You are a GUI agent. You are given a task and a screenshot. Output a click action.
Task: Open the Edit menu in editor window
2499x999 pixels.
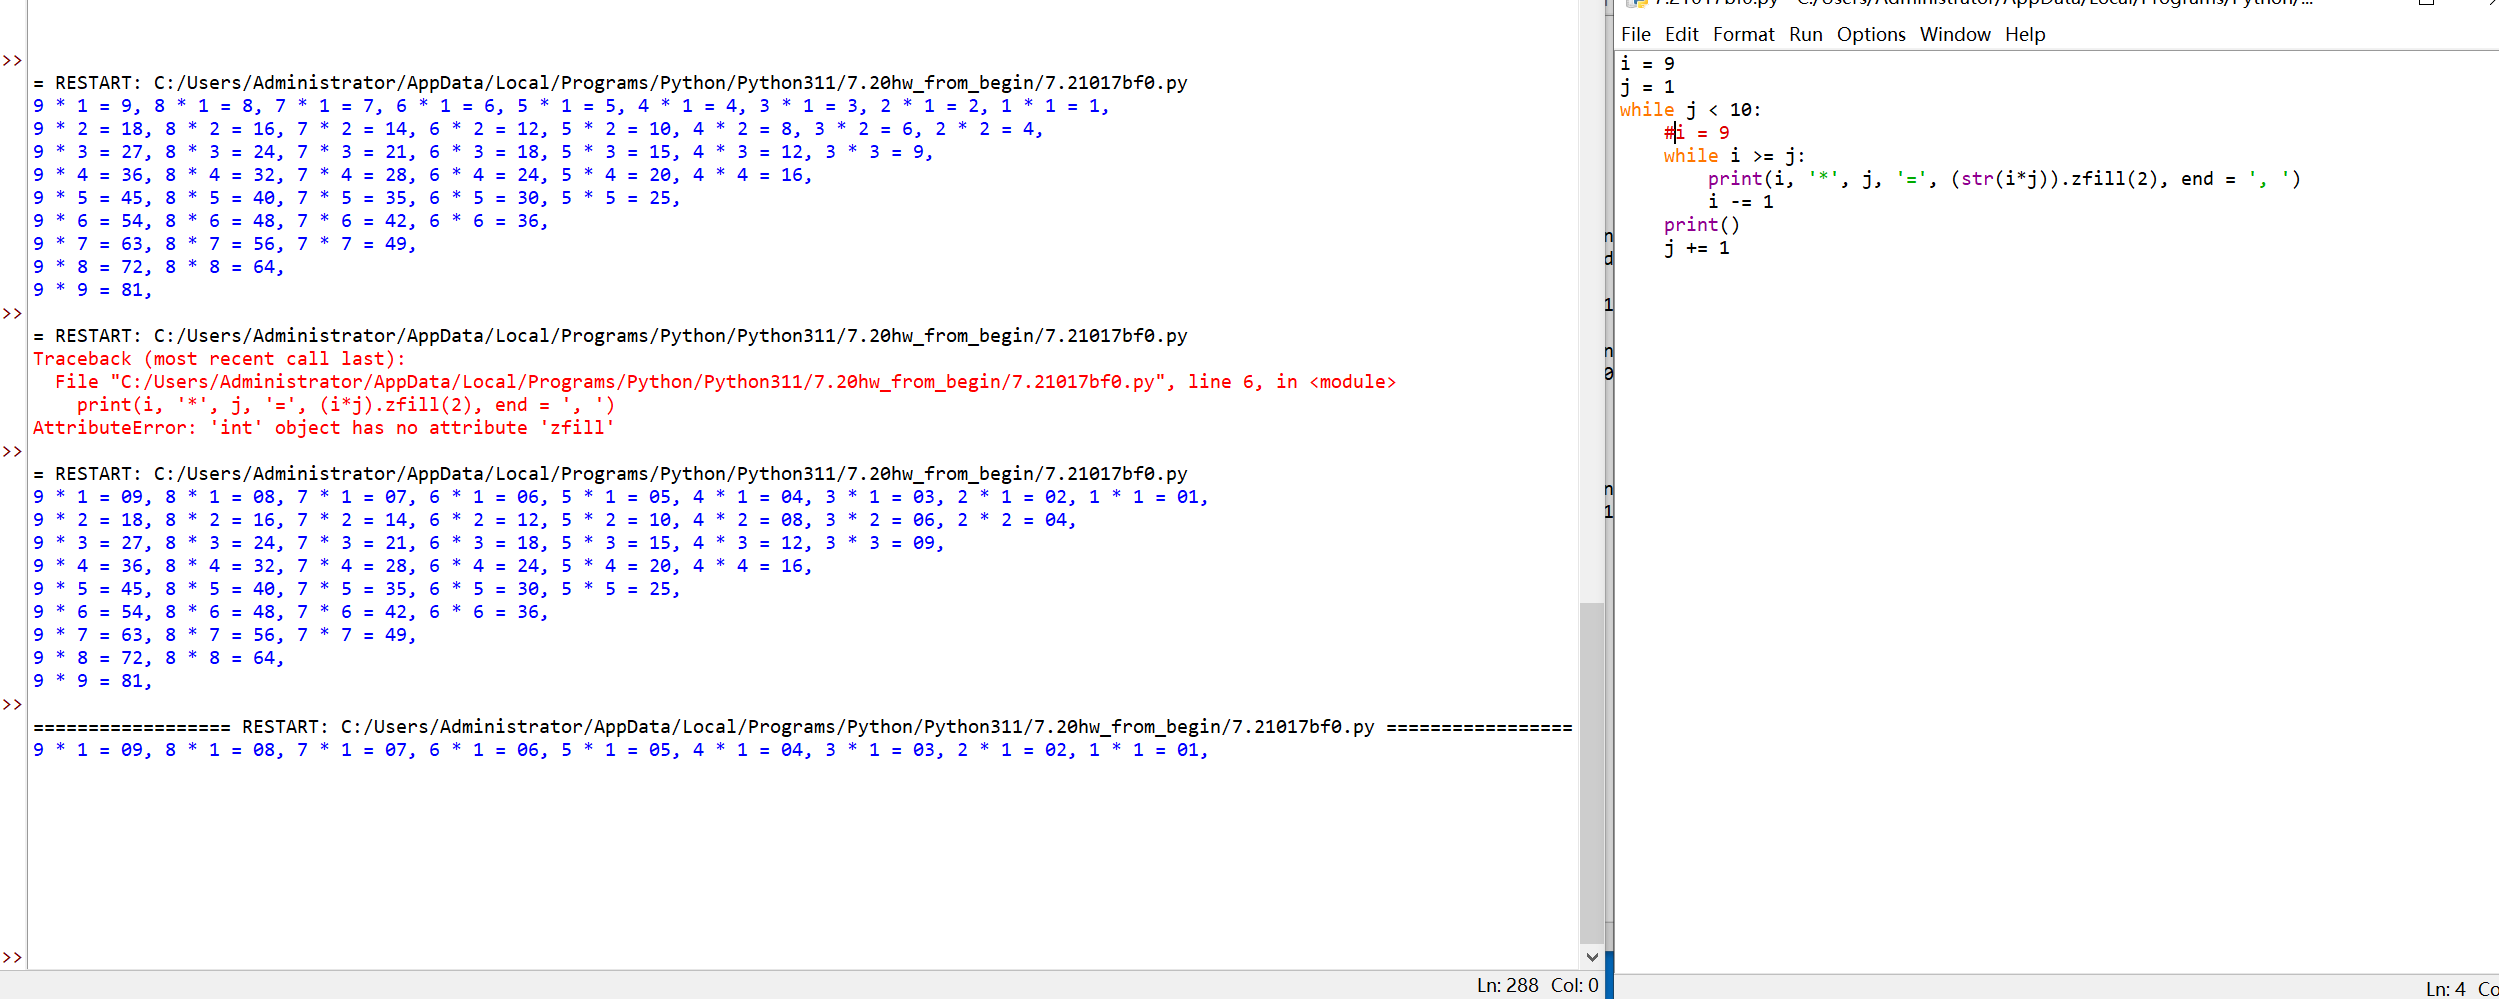[x=1682, y=35]
